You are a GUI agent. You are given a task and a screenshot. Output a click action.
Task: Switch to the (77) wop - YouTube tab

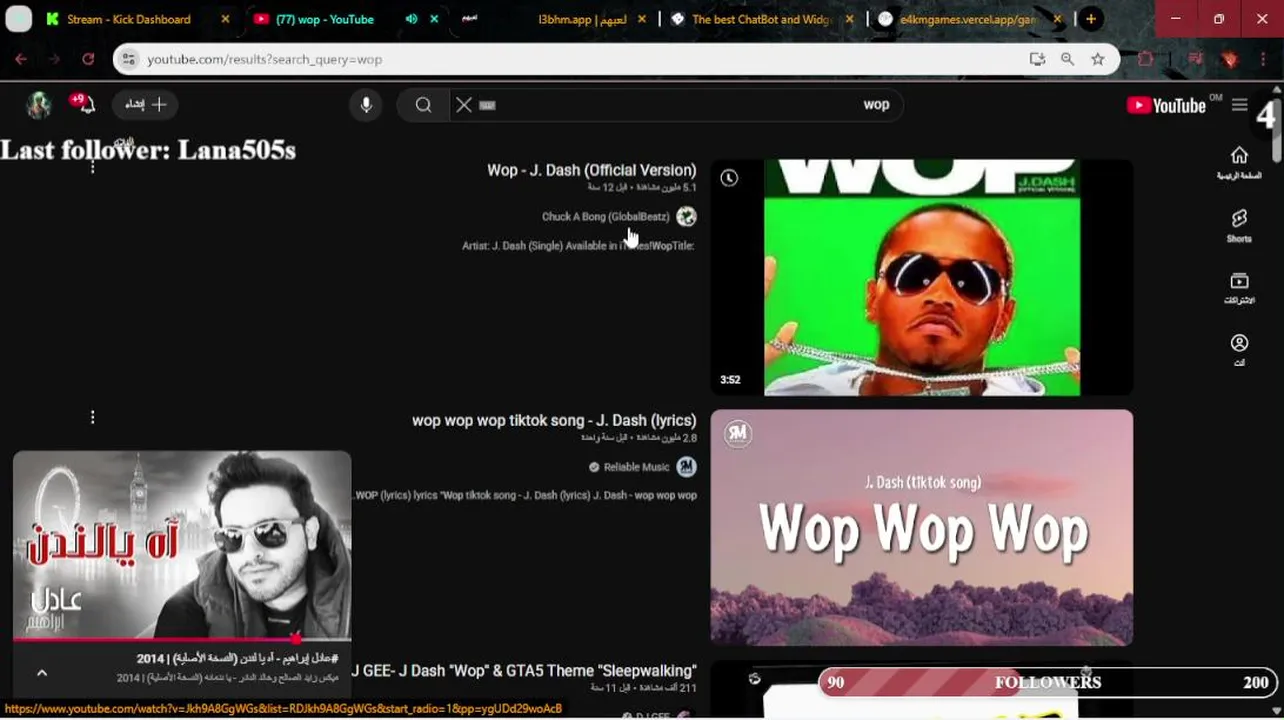click(x=325, y=19)
